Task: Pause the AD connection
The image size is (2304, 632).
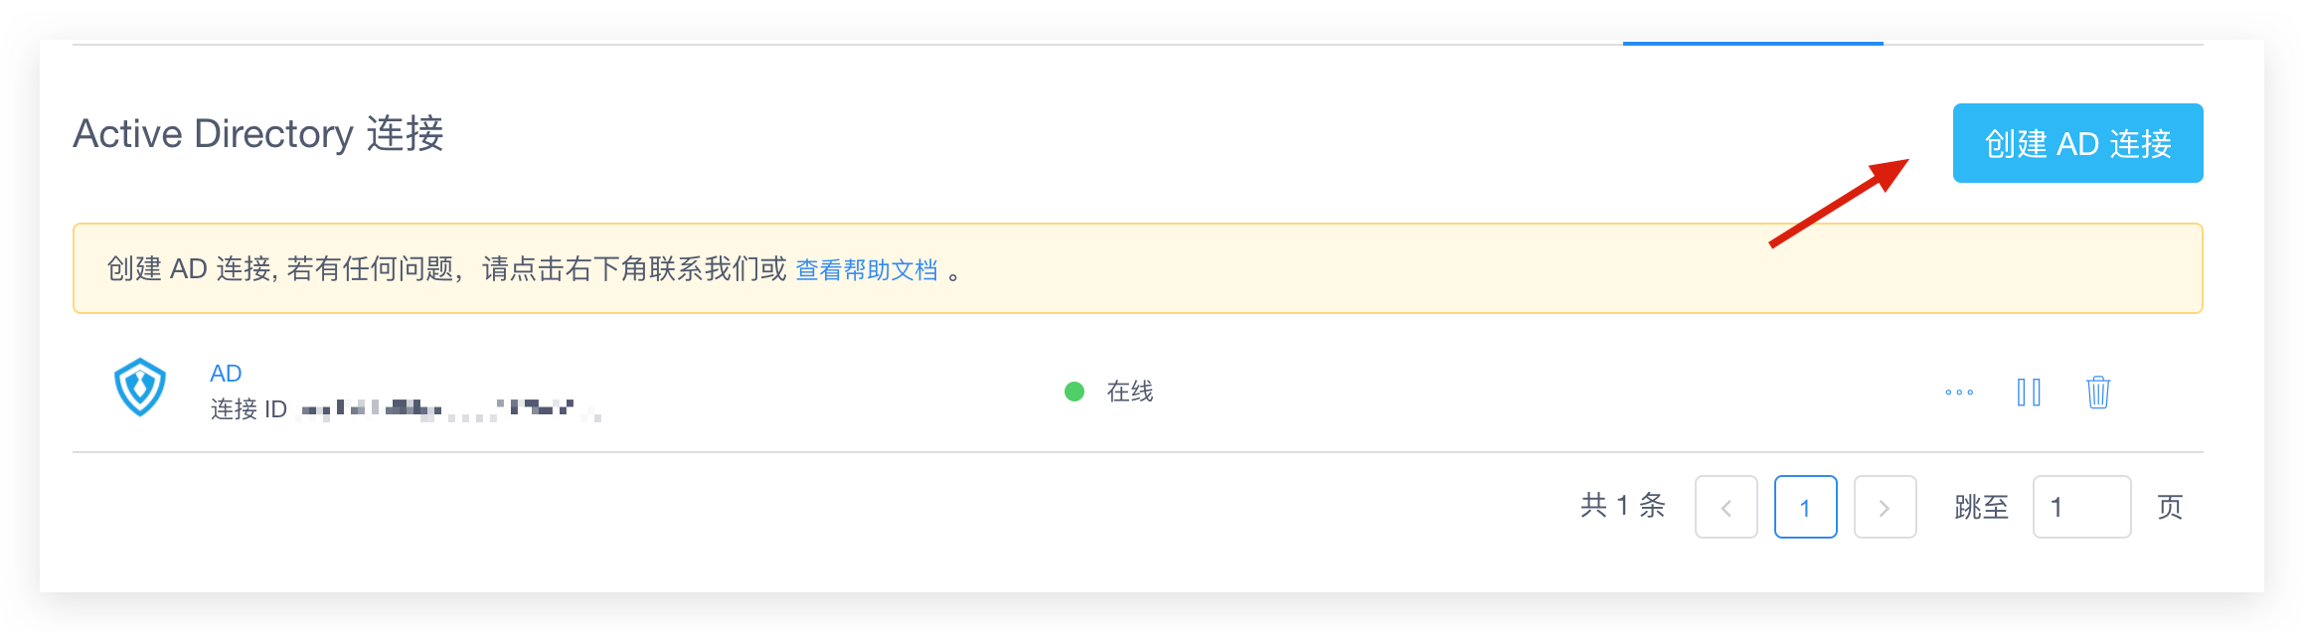Action: click(x=2028, y=392)
